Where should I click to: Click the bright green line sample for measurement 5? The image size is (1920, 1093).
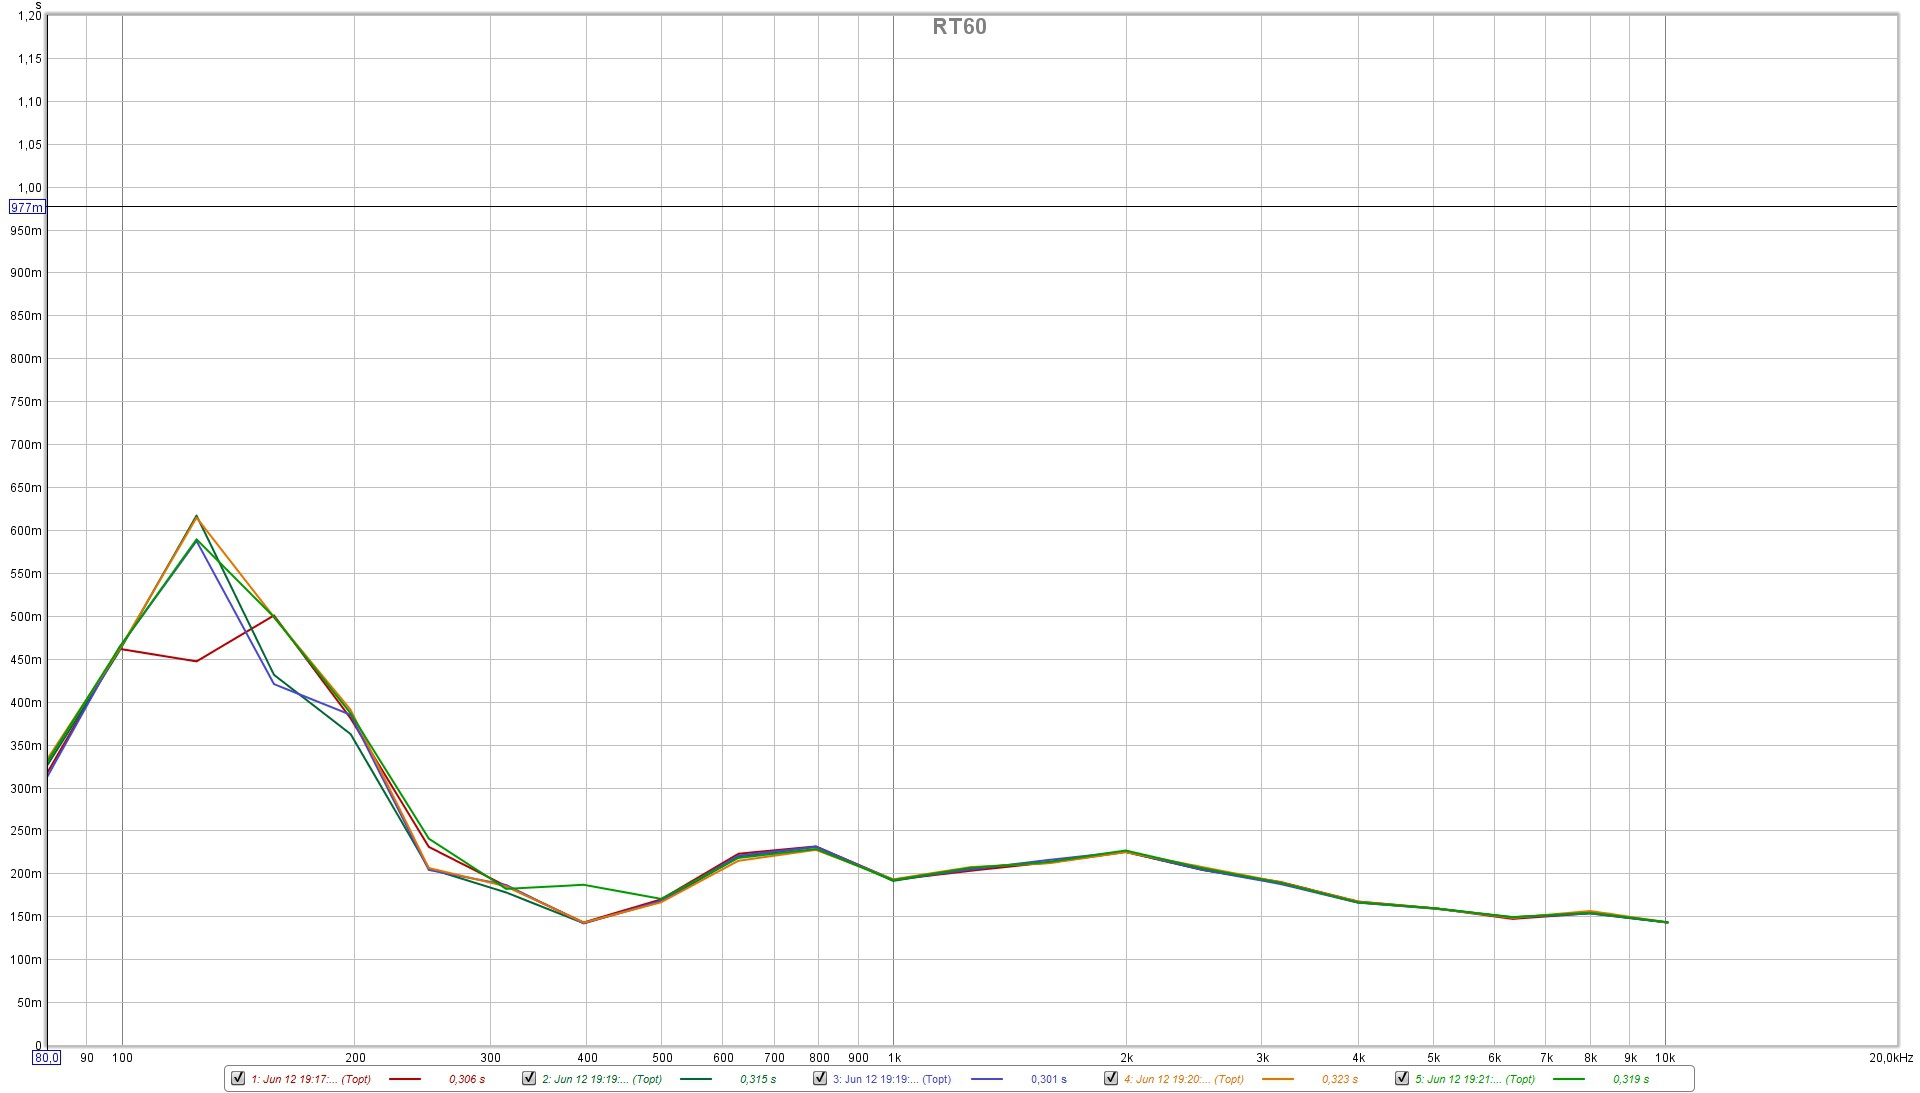pyautogui.click(x=1569, y=1079)
